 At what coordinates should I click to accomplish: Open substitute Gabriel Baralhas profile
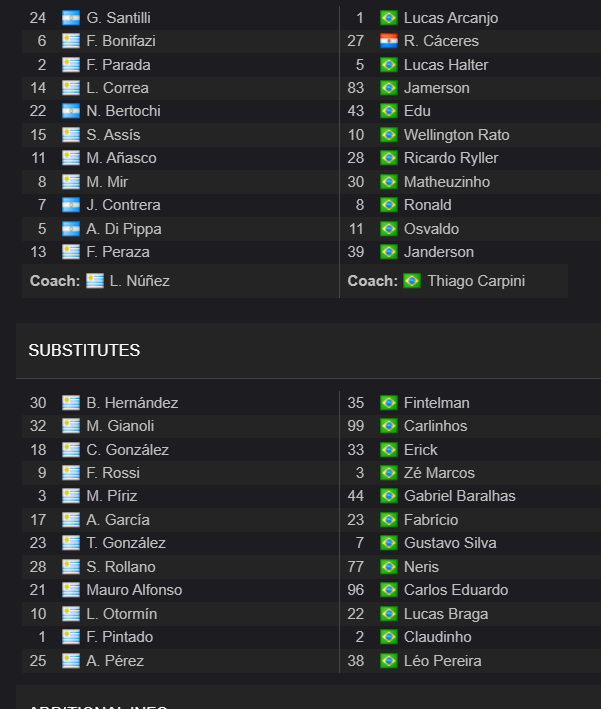(x=460, y=496)
